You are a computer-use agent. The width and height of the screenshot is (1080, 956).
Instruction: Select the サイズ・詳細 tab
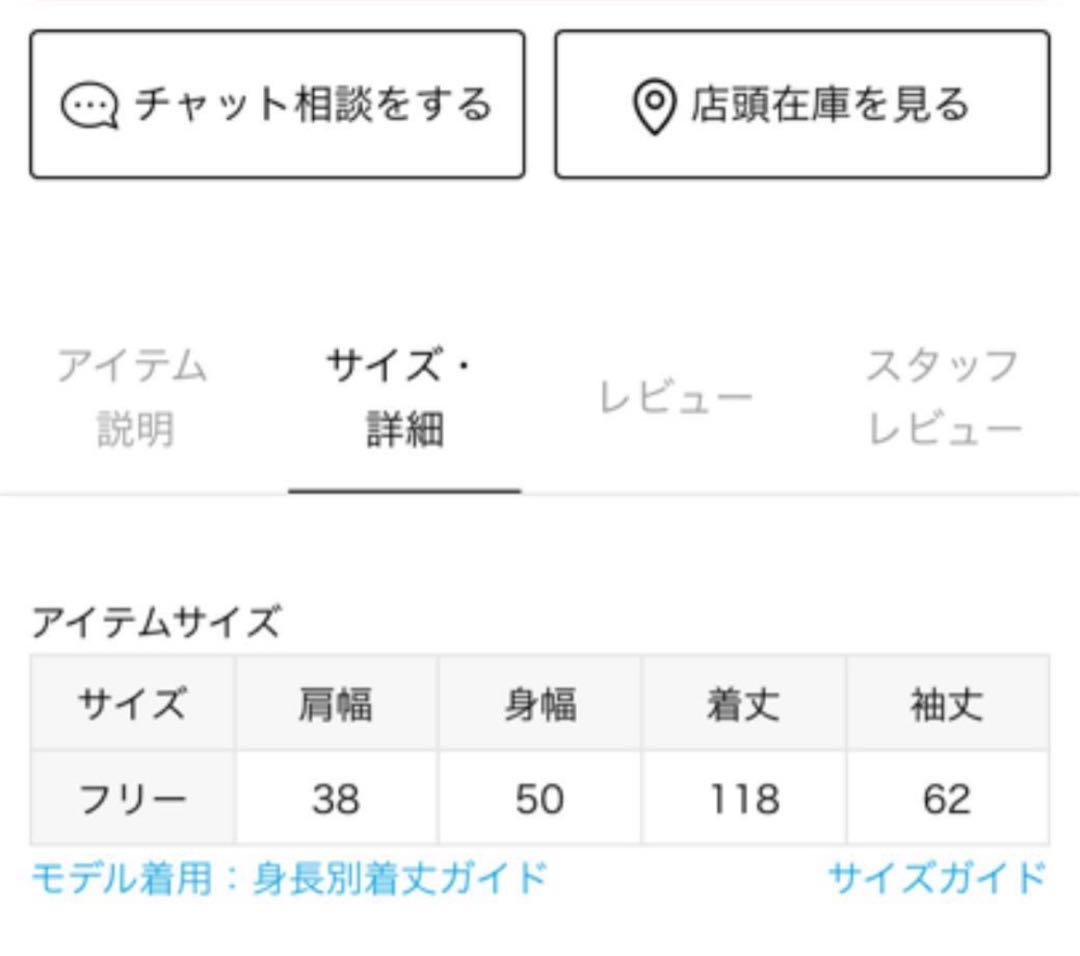404,398
